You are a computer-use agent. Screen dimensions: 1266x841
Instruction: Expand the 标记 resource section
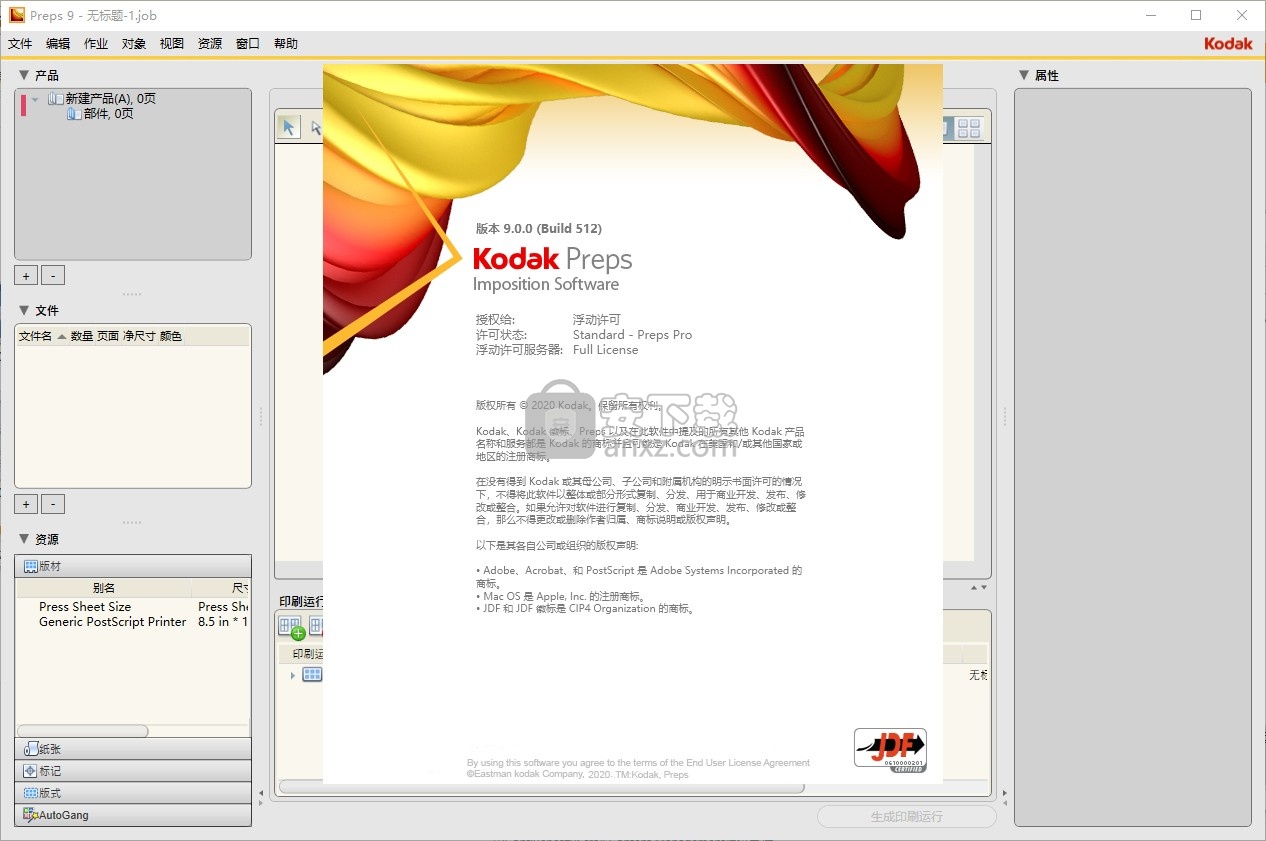coord(133,771)
